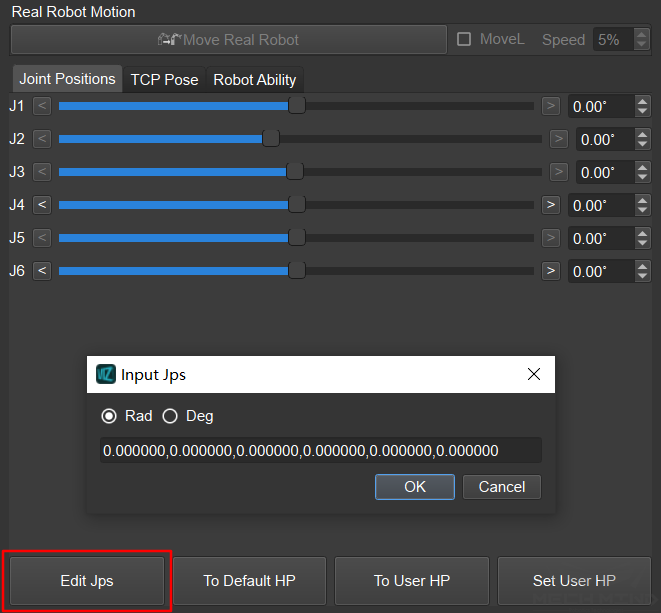Image resolution: width=661 pixels, height=613 pixels.
Task: Select the Deg radio button
Action: coord(170,416)
